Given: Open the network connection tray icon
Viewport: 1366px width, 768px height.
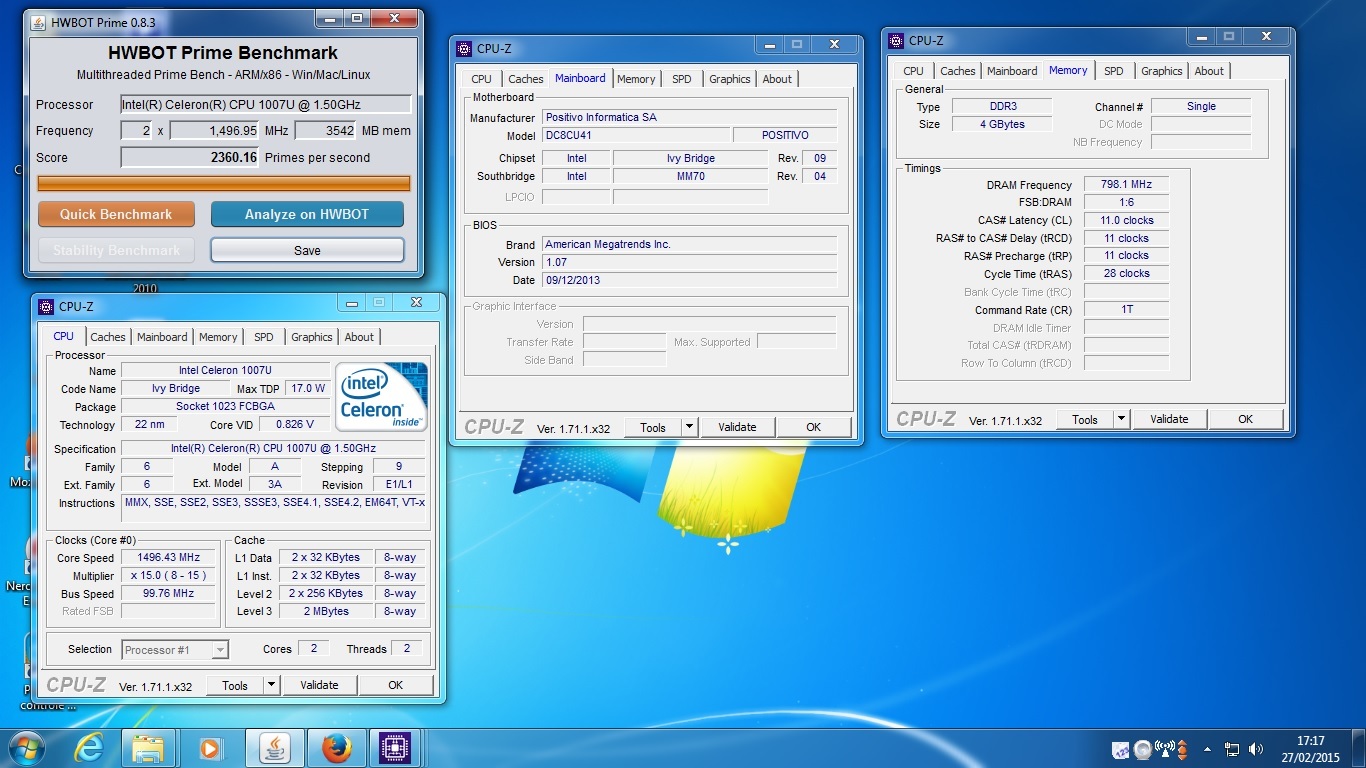Looking at the screenshot, I should [1232, 749].
